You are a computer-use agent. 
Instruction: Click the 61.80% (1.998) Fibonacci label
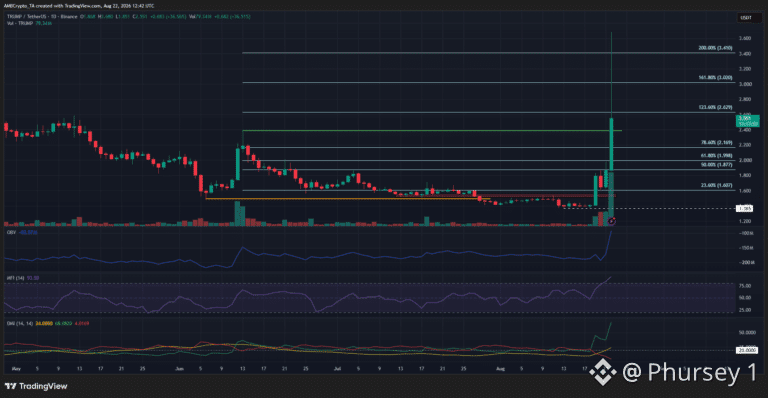(x=717, y=156)
